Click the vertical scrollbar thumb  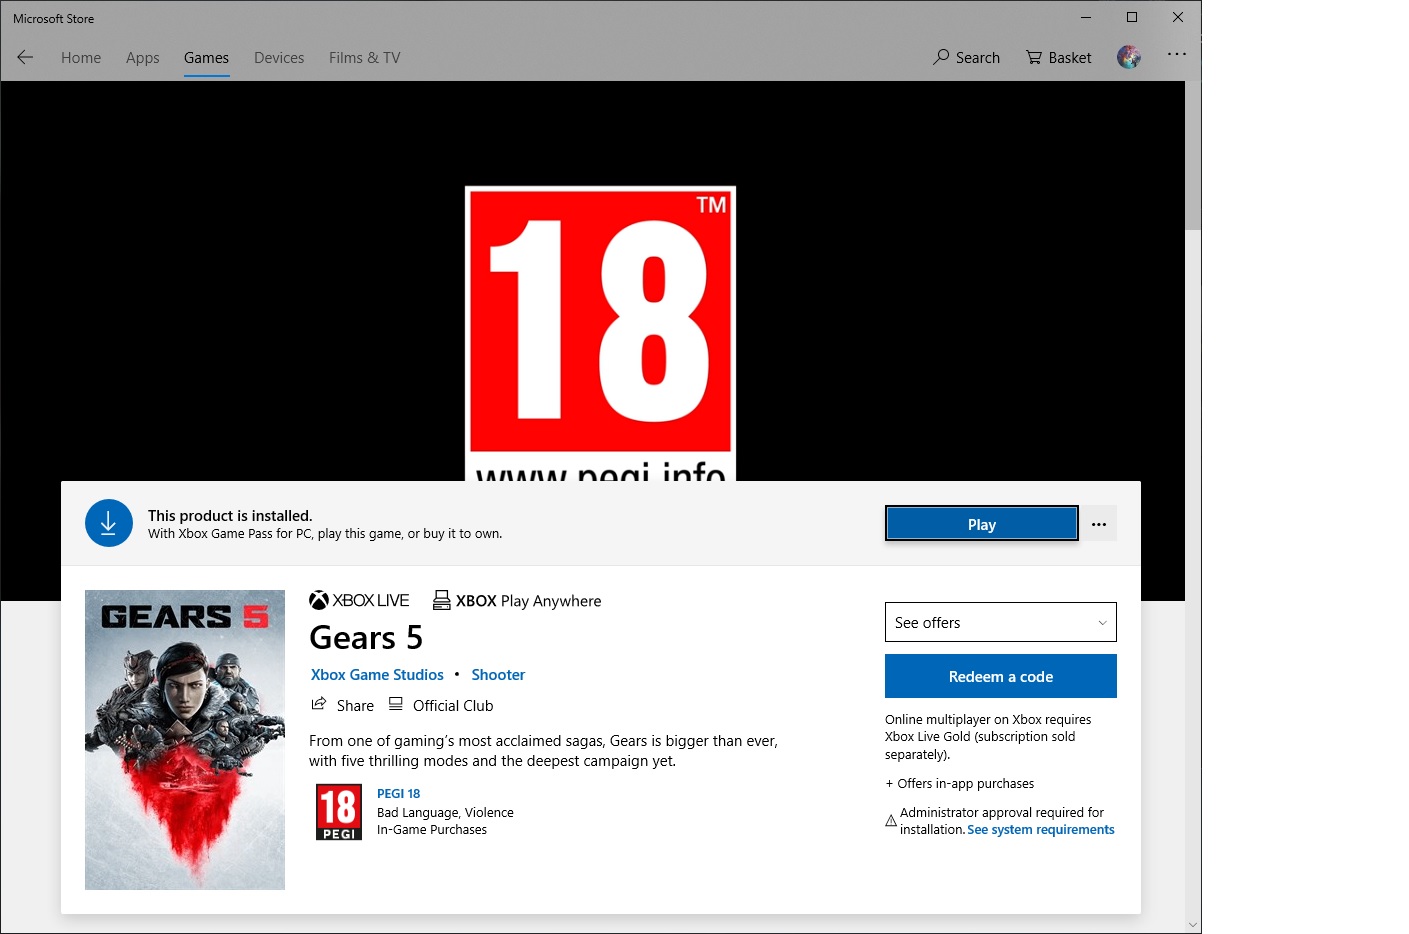coord(1193,155)
